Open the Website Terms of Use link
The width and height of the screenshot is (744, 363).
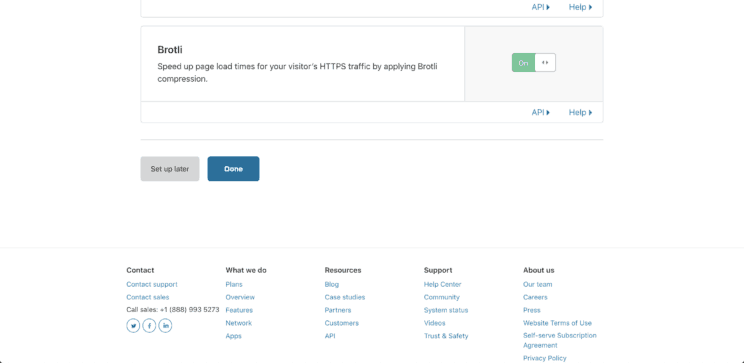point(558,323)
